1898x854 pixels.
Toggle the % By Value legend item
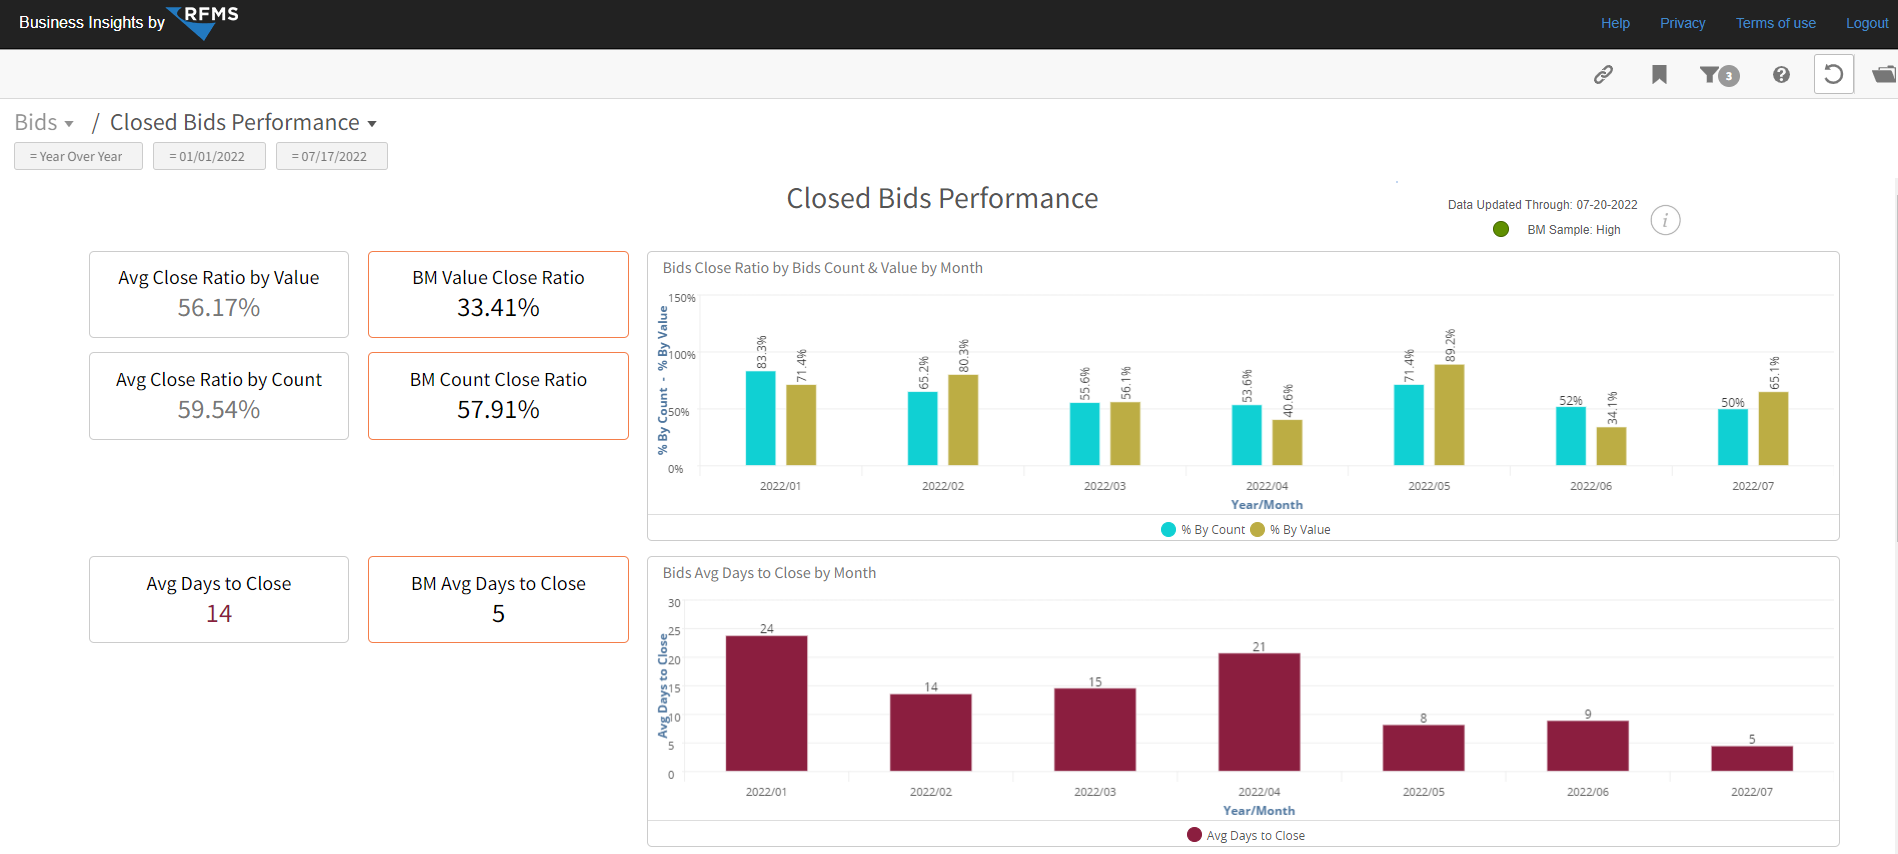(1291, 530)
